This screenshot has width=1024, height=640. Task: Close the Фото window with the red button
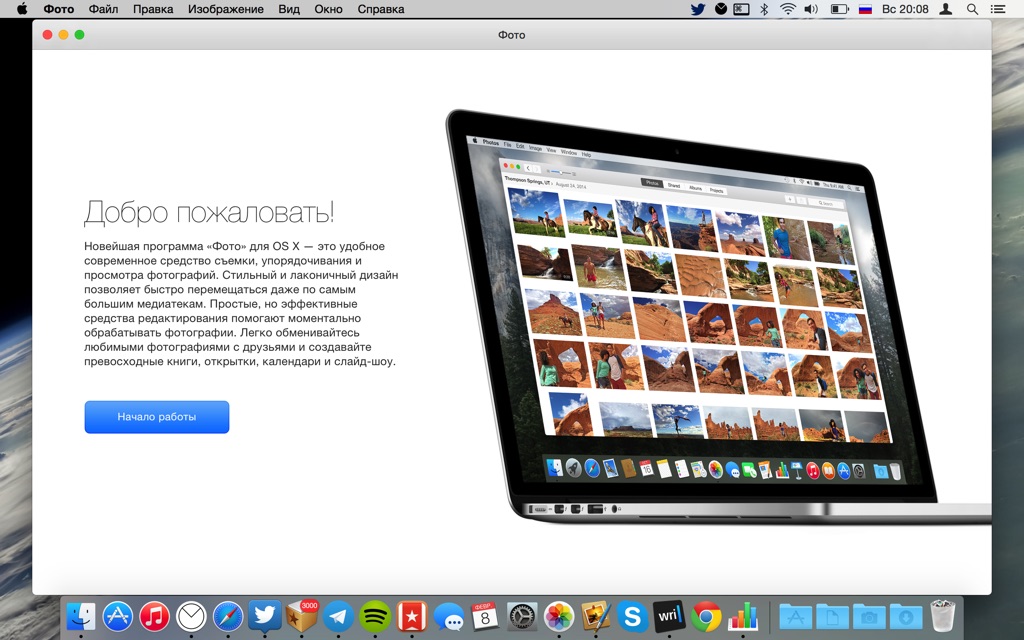point(48,35)
